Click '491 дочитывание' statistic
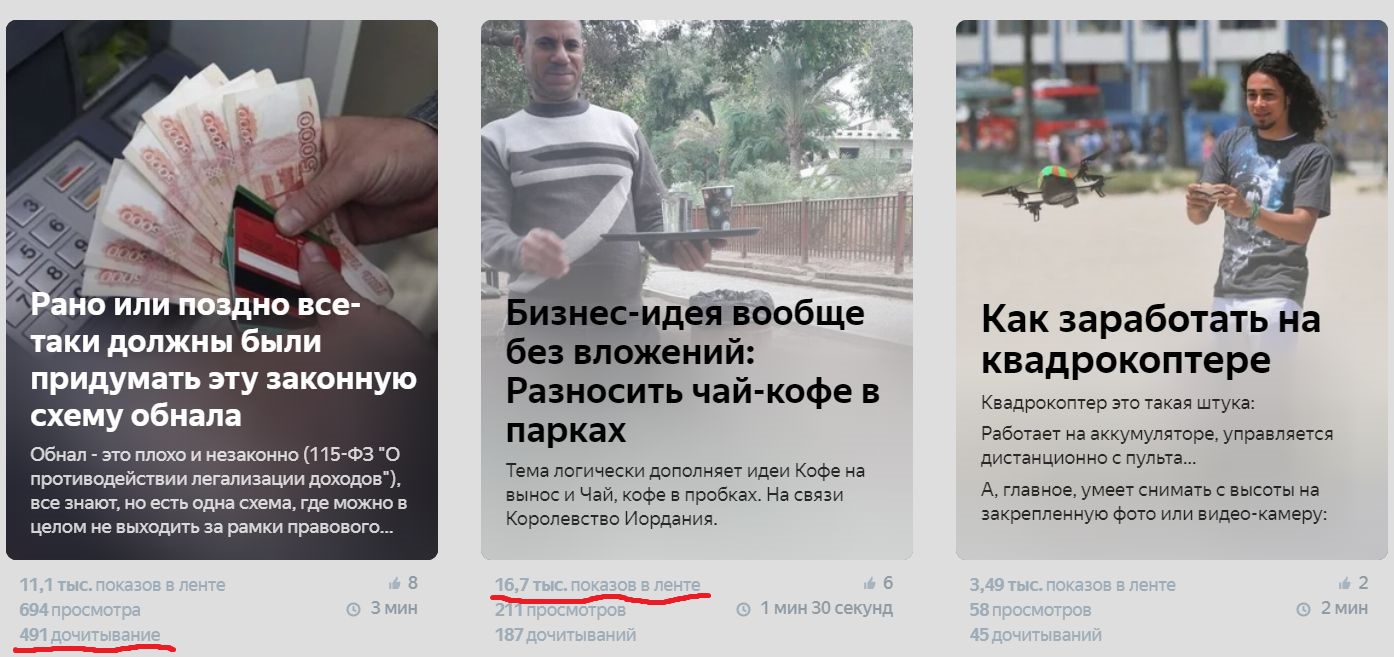This screenshot has height=657, width=1394. [x=90, y=634]
